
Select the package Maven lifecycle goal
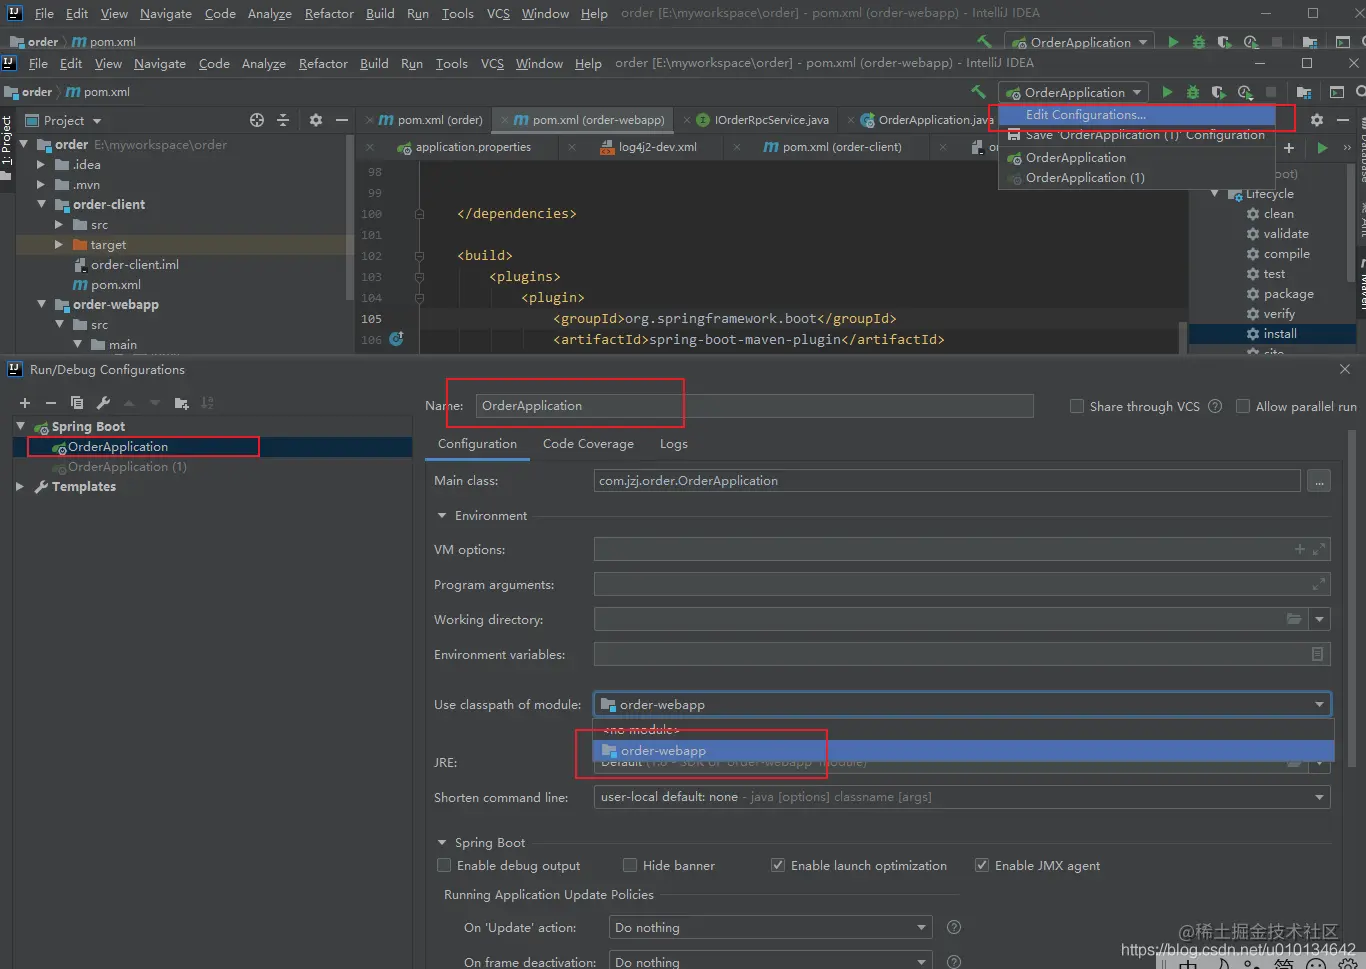(x=1288, y=294)
